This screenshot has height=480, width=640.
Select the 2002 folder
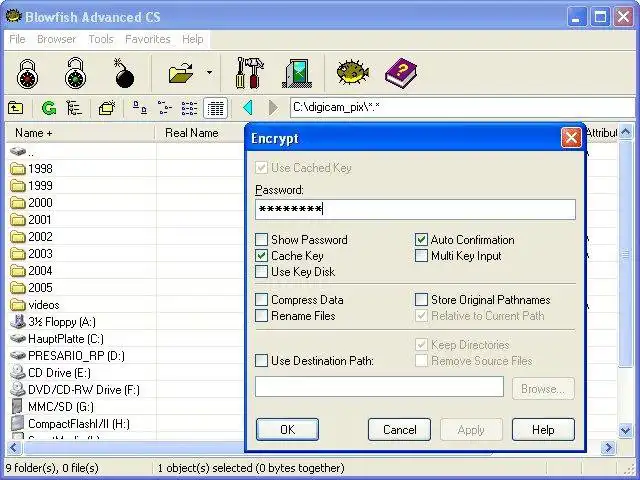32,237
